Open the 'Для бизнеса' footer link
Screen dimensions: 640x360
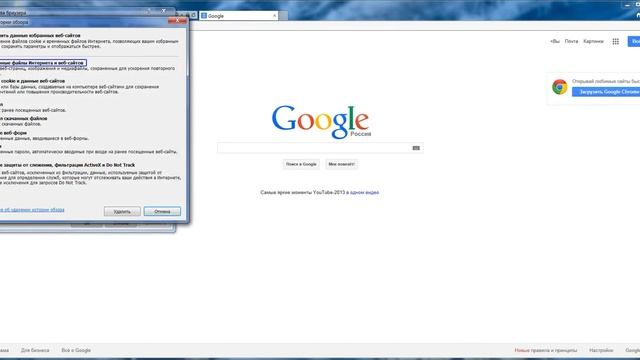coord(35,350)
